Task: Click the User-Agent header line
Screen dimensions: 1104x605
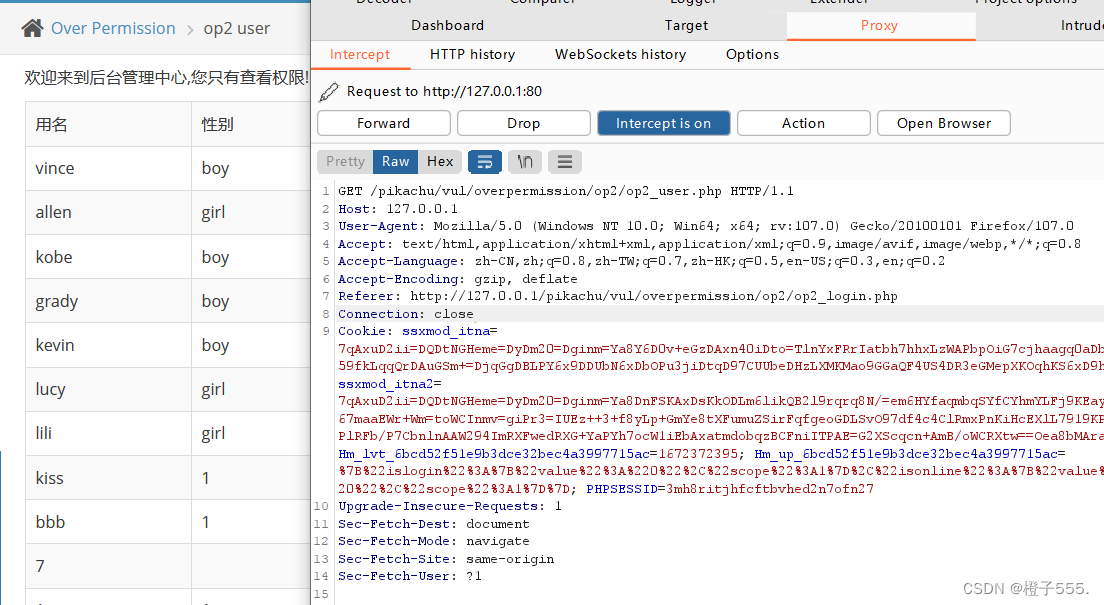Action: [705, 226]
